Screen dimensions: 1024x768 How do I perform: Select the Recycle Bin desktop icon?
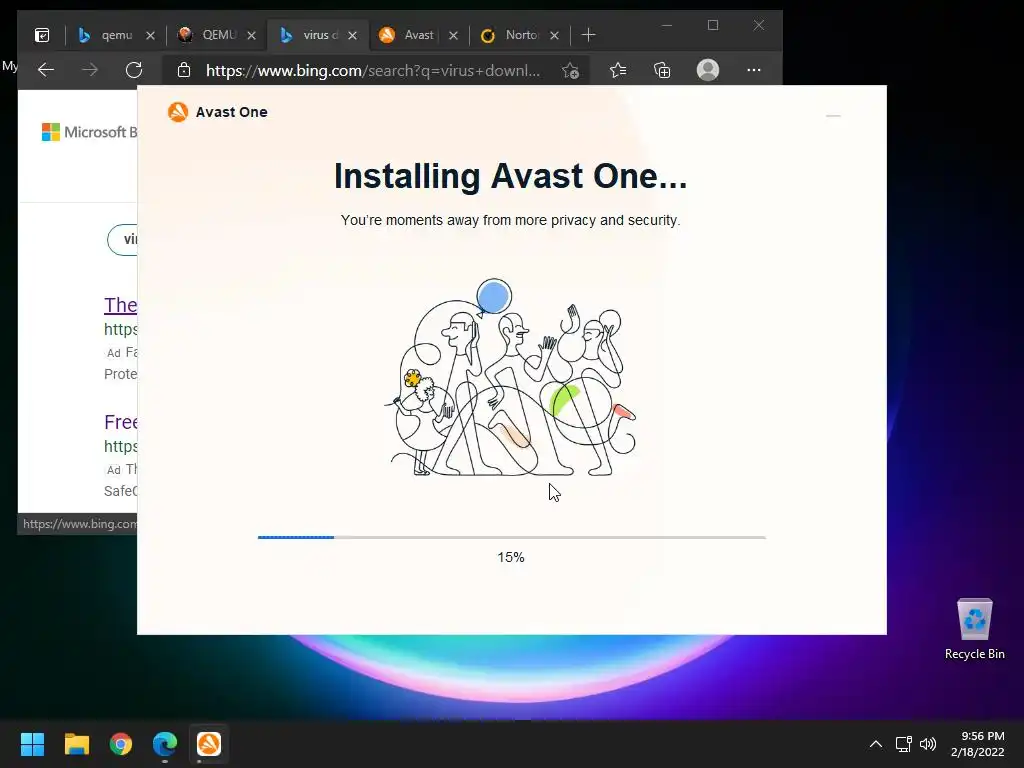[974, 629]
